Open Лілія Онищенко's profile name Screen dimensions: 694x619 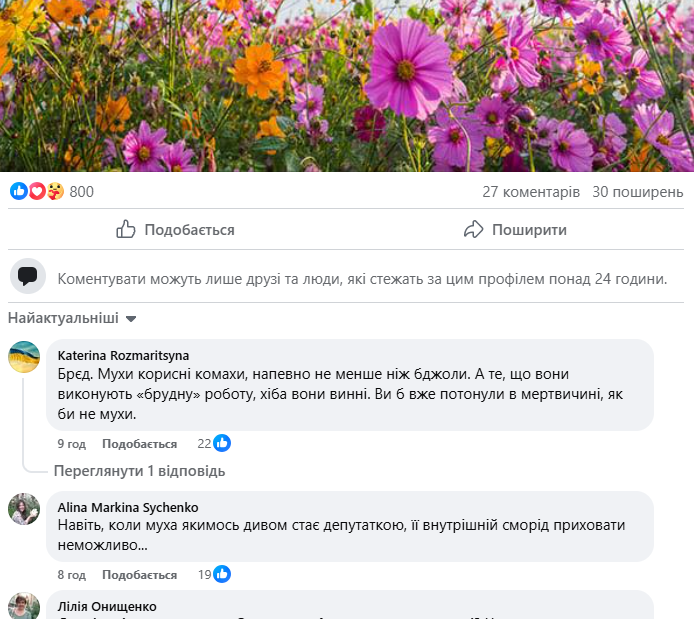(107, 607)
